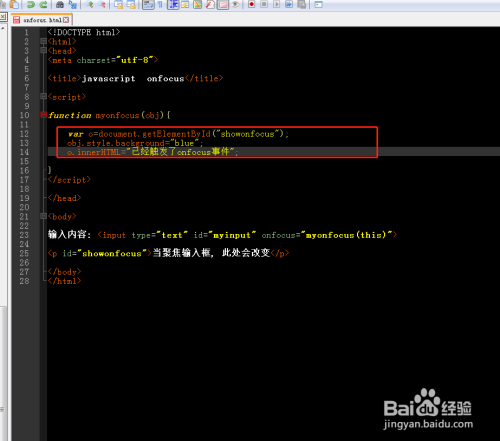Image resolution: width=500 pixels, height=441 pixels.
Task: Toggle file monitoring eye icon
Action: point(235,4)
